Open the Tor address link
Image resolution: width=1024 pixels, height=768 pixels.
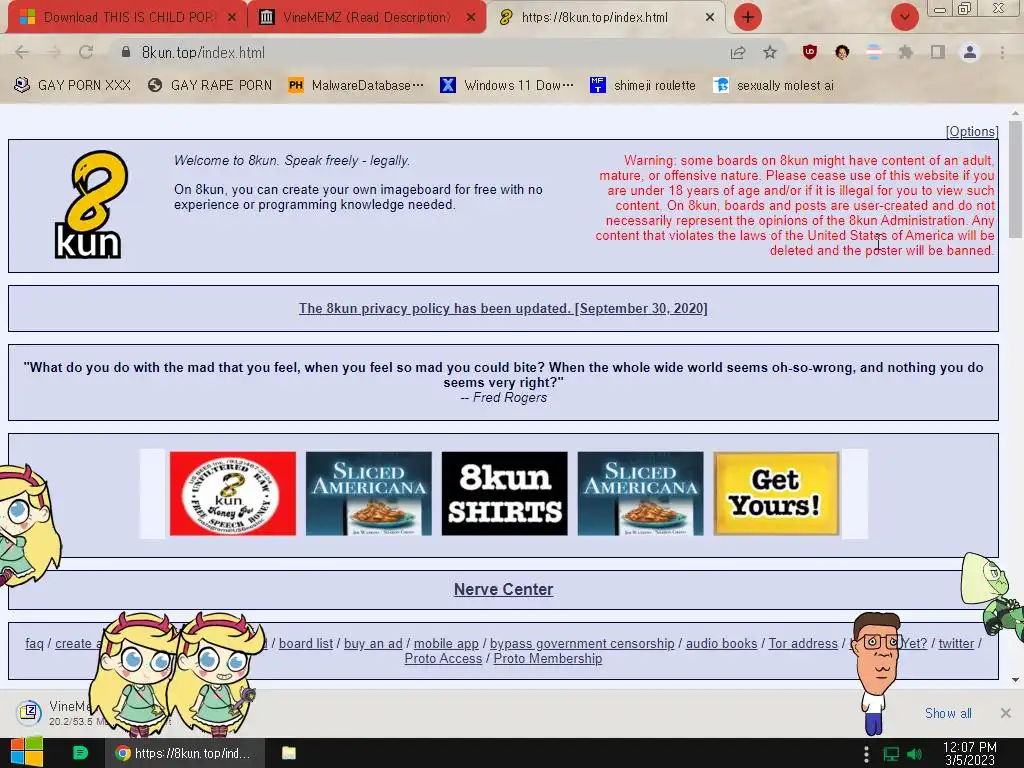coord(803,643)
